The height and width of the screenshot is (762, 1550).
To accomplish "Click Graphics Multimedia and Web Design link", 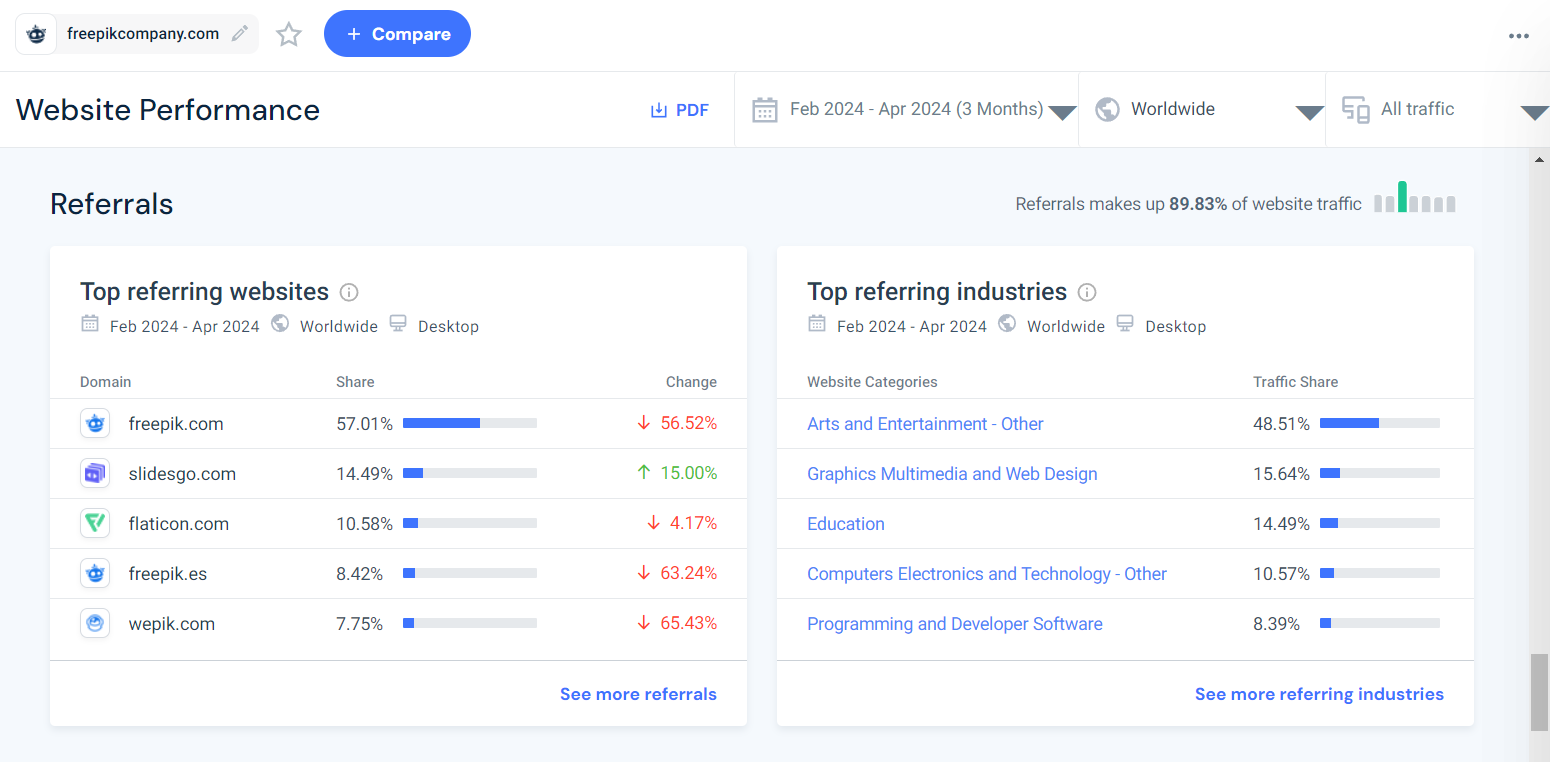I will [x=952, y=474].
